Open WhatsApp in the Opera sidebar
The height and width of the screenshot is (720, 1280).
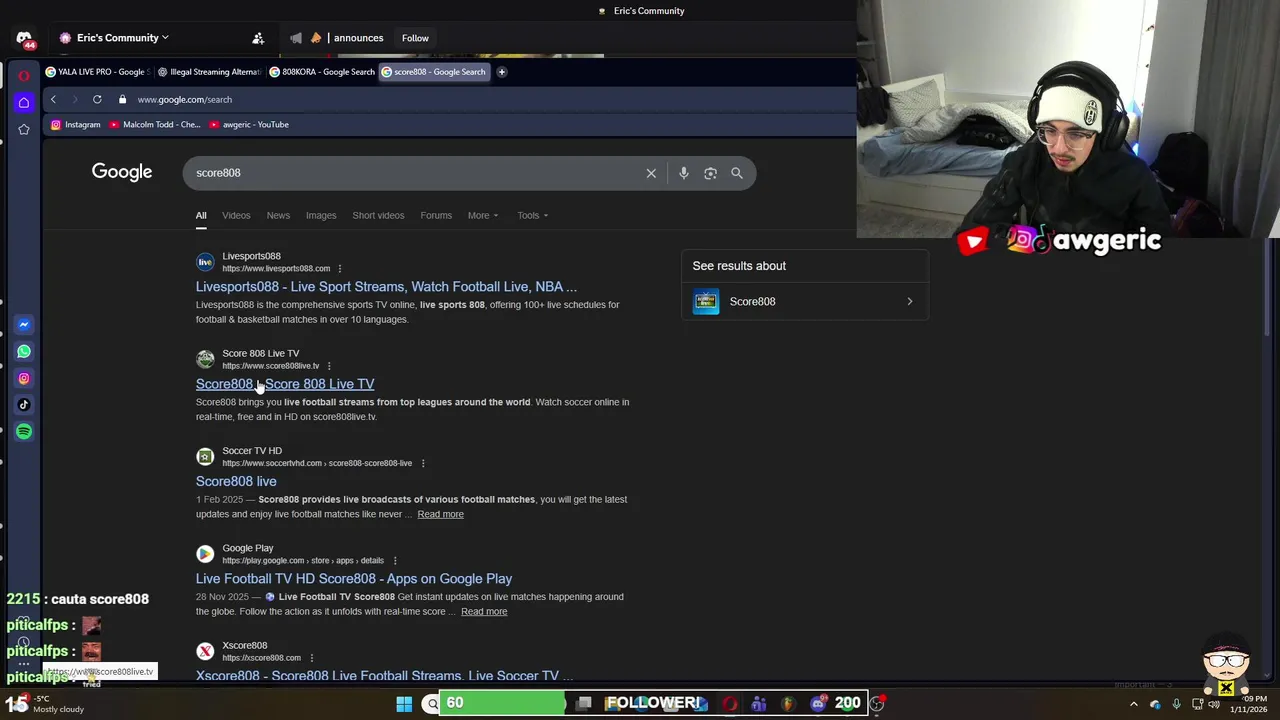24,351
